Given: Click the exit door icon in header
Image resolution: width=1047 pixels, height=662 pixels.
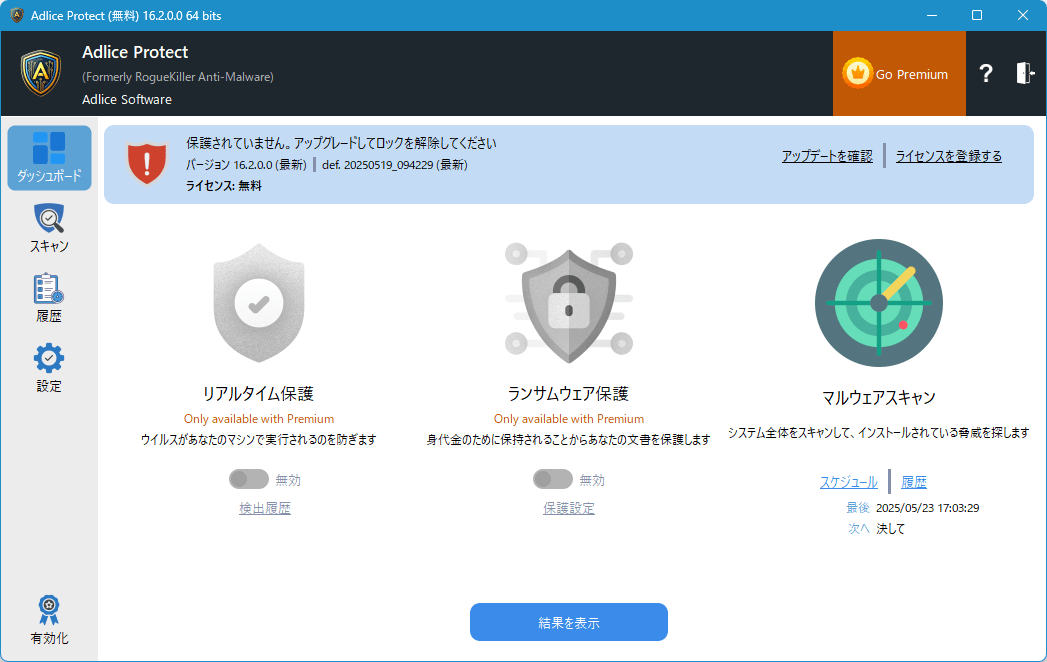Looking at the screenshot, I should pyautogui.click(x=1025, y=73).
